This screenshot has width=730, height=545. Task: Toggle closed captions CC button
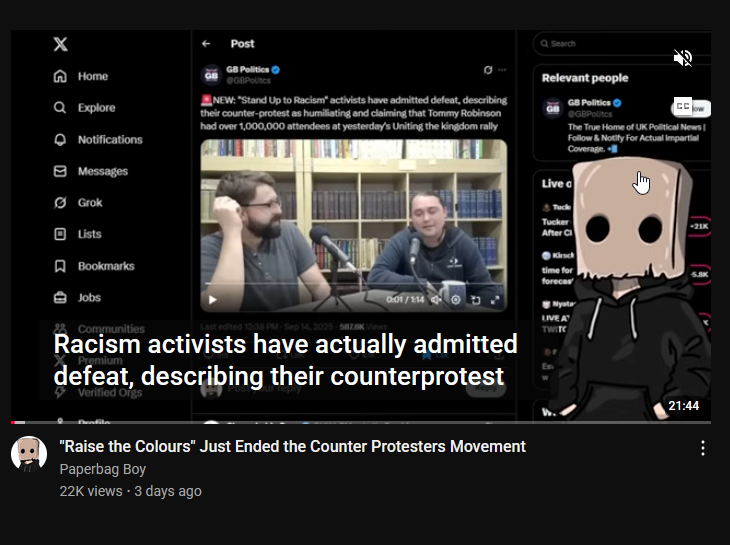683,107
